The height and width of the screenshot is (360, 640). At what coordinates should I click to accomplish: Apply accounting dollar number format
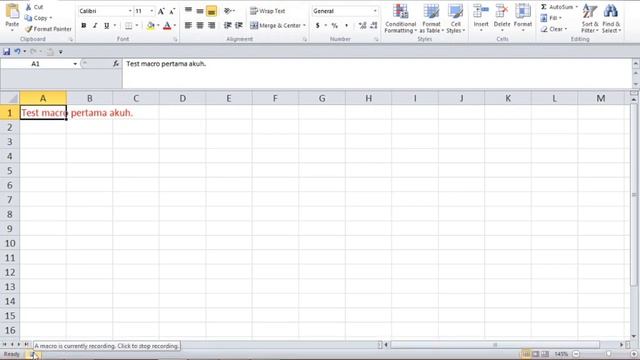pos(318,25)
